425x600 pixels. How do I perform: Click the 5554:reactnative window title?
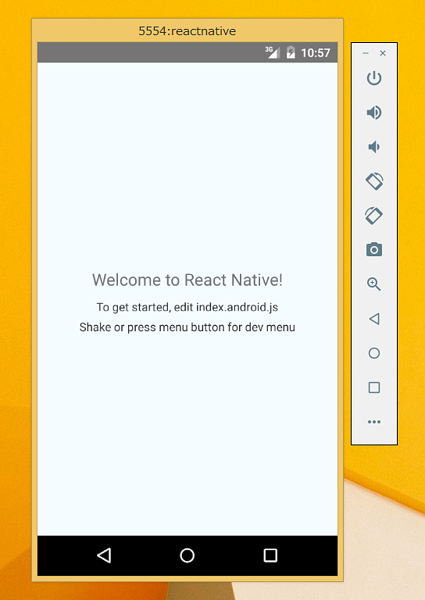click(187, 31)
